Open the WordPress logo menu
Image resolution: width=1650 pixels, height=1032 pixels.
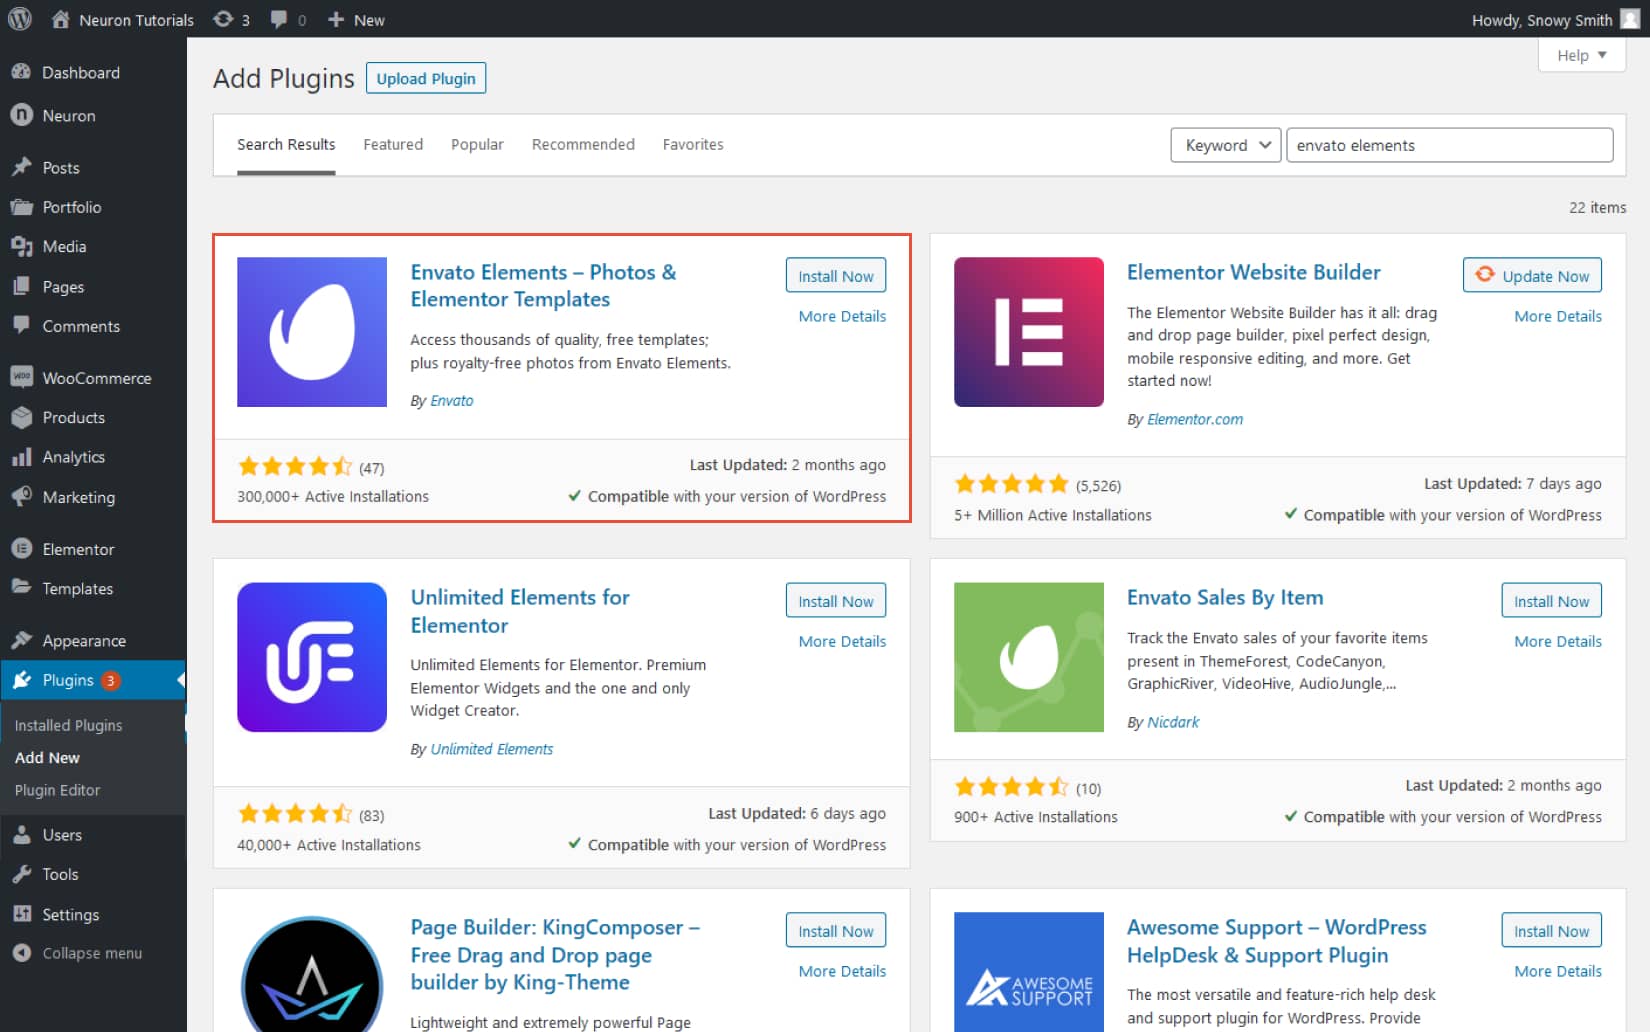click(19, 19)
